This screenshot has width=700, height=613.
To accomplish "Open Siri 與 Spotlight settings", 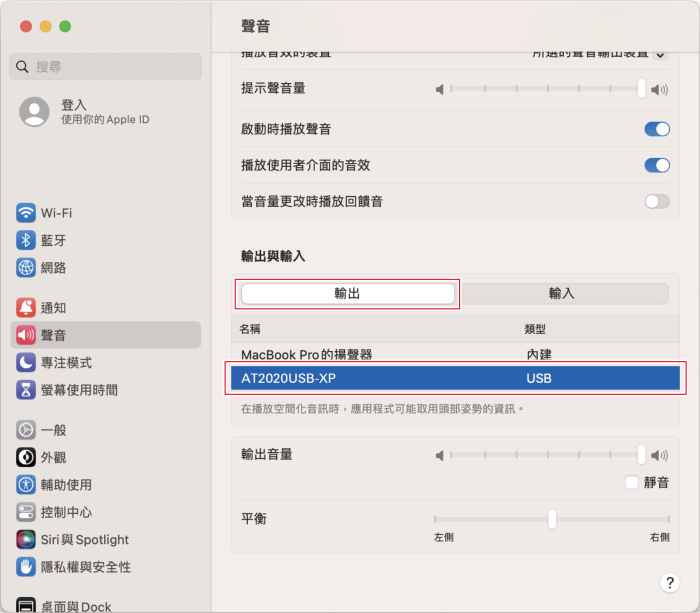I will click(84, 540).
